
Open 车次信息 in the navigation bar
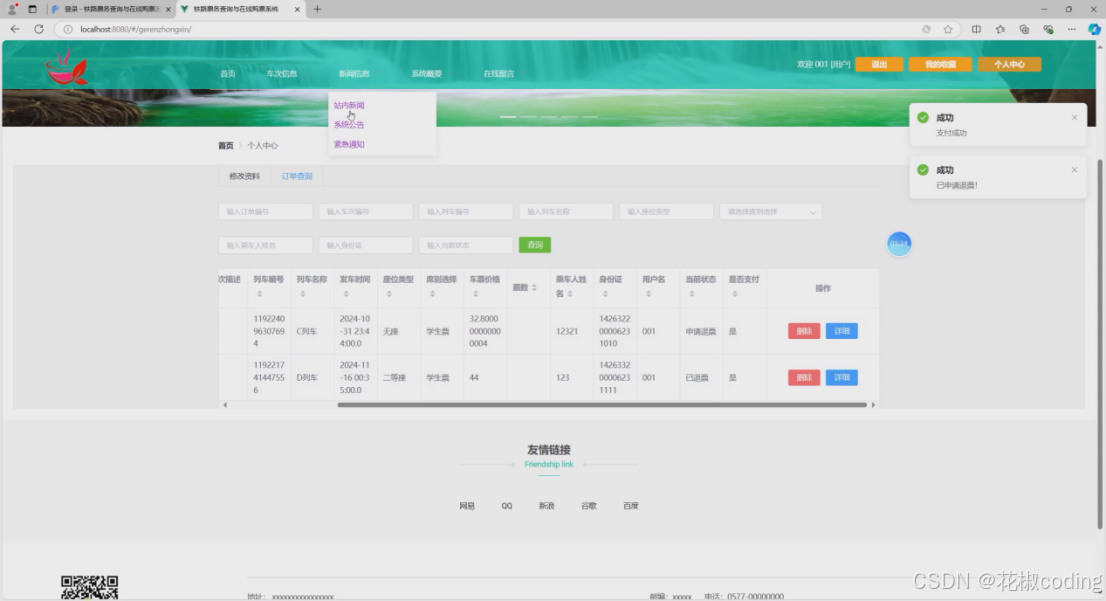(281, 74)
